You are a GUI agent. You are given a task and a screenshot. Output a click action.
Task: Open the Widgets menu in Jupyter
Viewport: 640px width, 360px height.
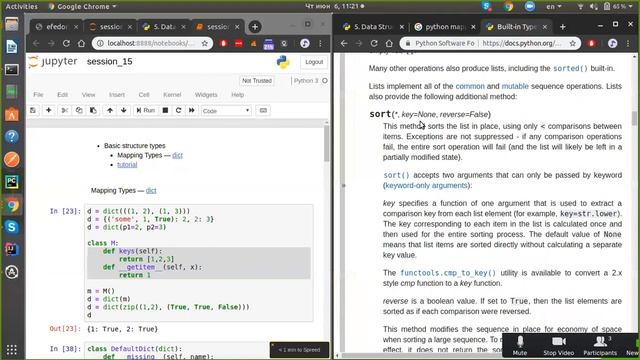point(206,95)
